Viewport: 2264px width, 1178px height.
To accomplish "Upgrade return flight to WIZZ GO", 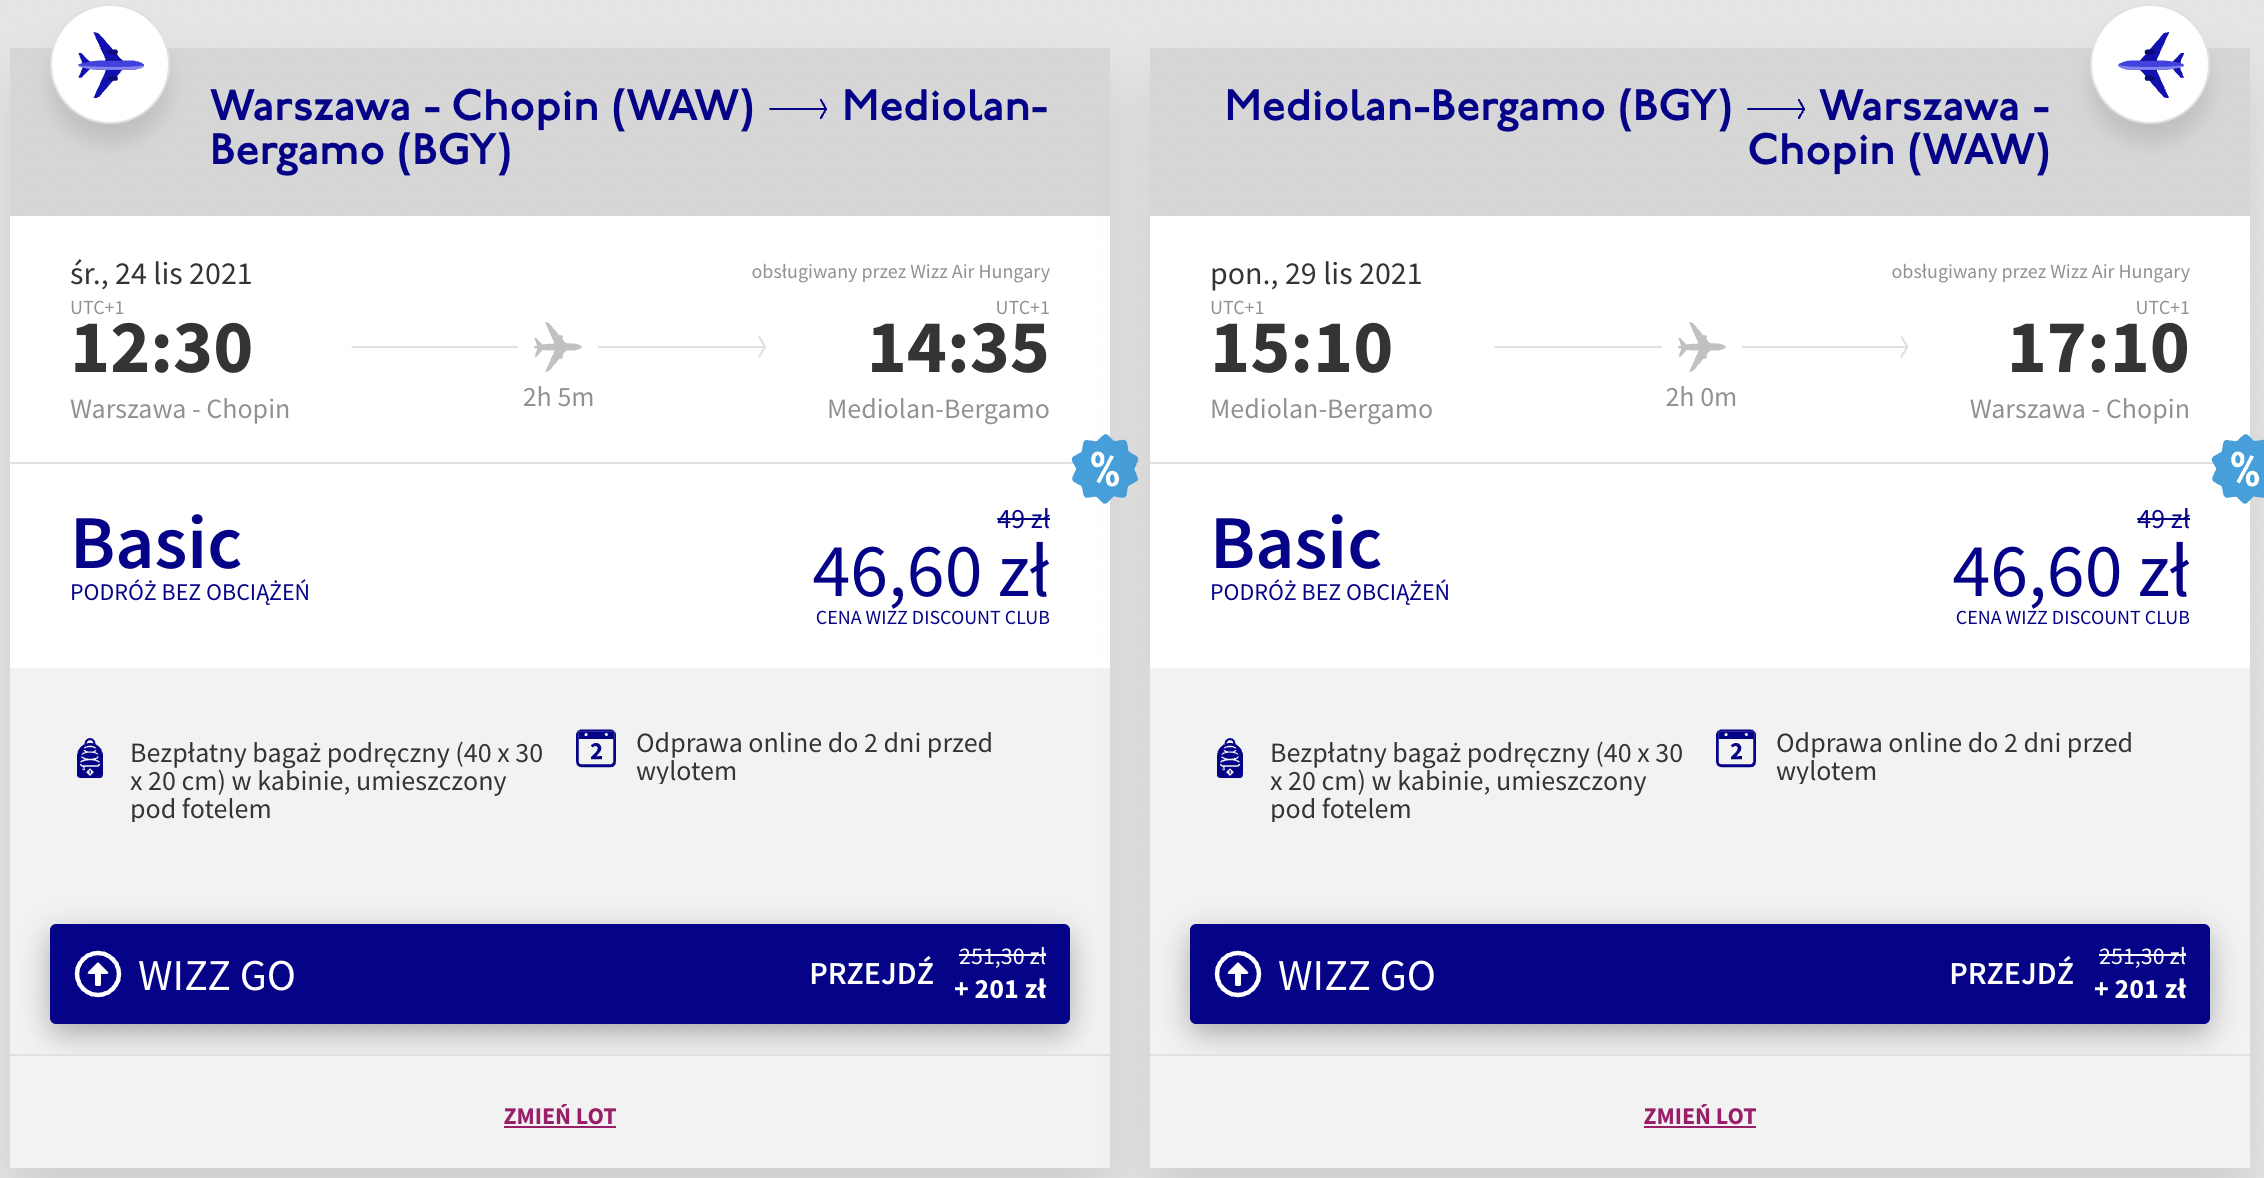I will [x=1700, y=974].
